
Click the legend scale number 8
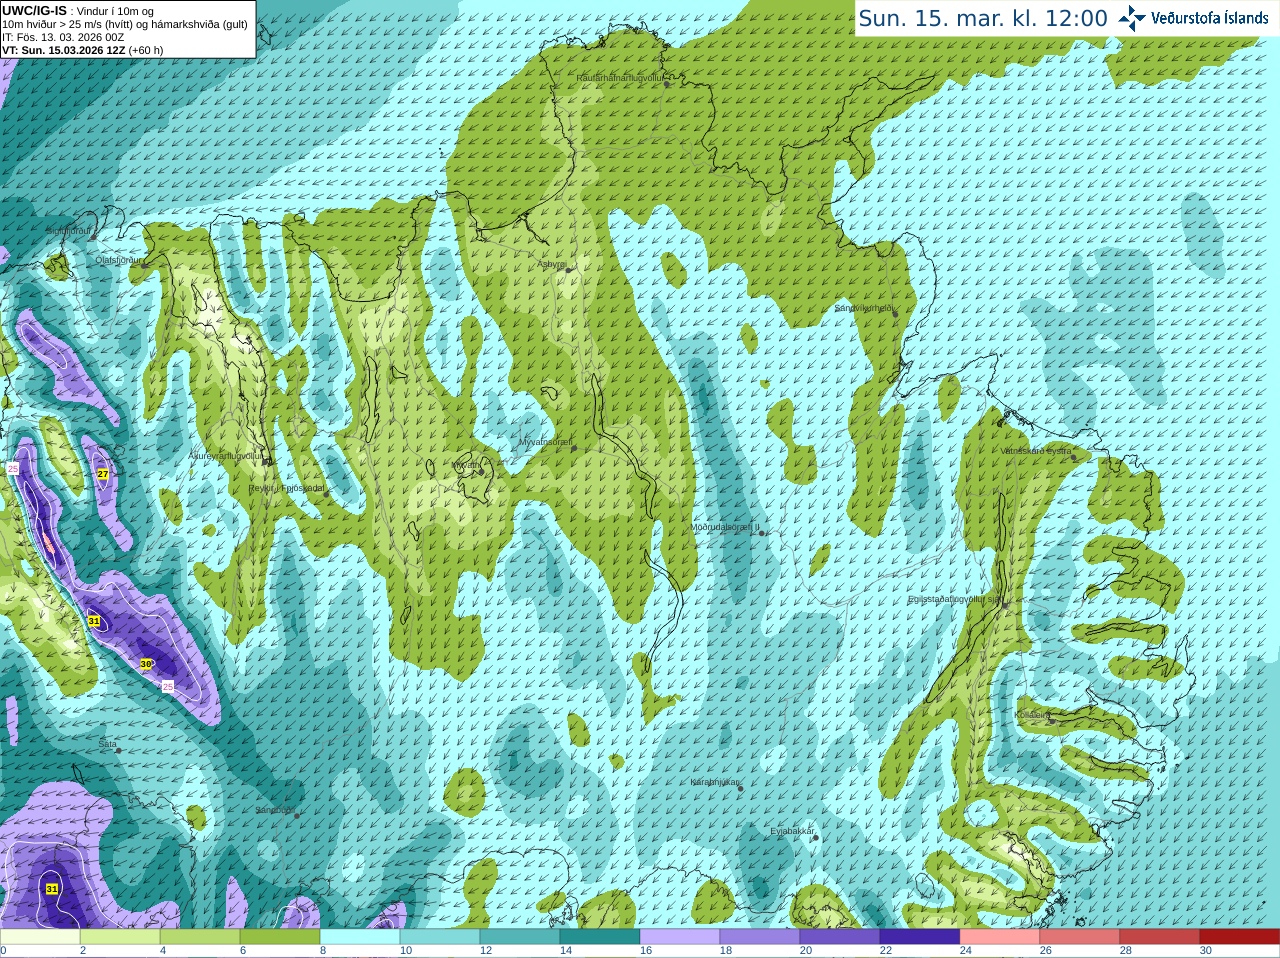tap(324, 951)
